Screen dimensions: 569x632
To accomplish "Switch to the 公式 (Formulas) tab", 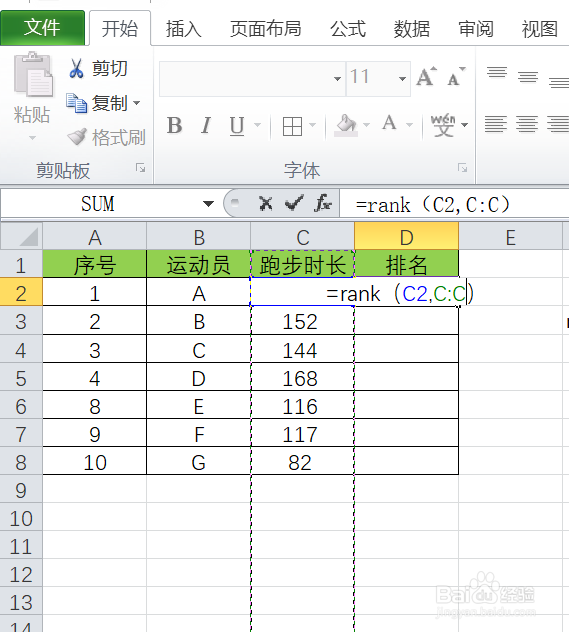I will 348,29.
